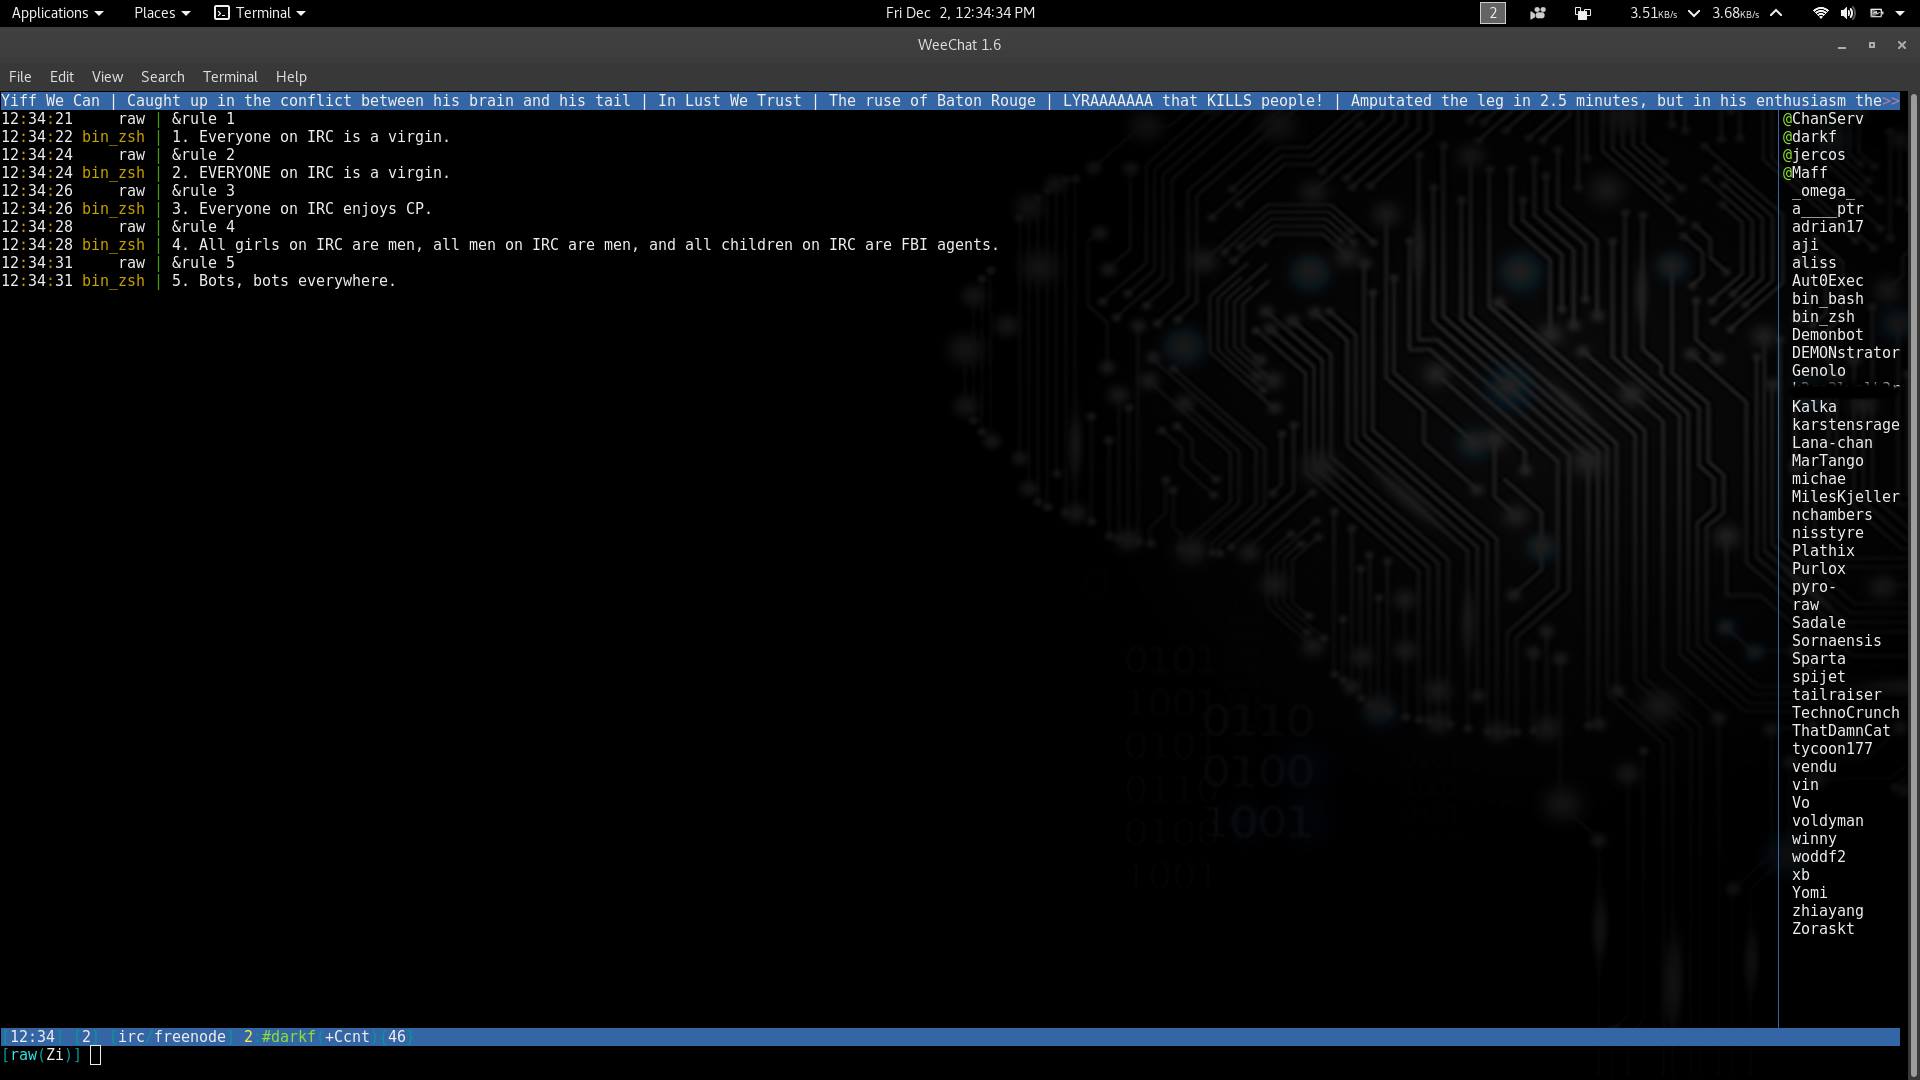1920x1080 pixels.
Task: Click workspace indicator number 2
Action: (1492, 13)
